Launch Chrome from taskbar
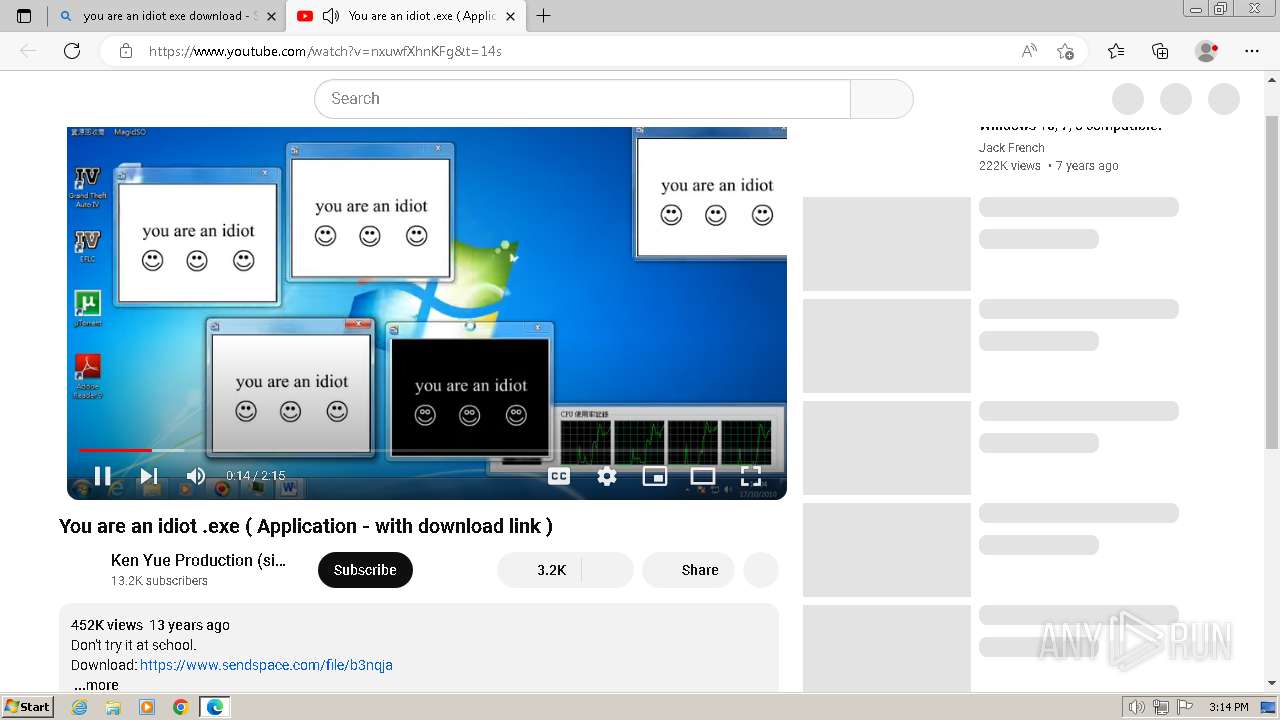Image resolution: width=1280 pixels, height=720 pixels. click(180, 707)
